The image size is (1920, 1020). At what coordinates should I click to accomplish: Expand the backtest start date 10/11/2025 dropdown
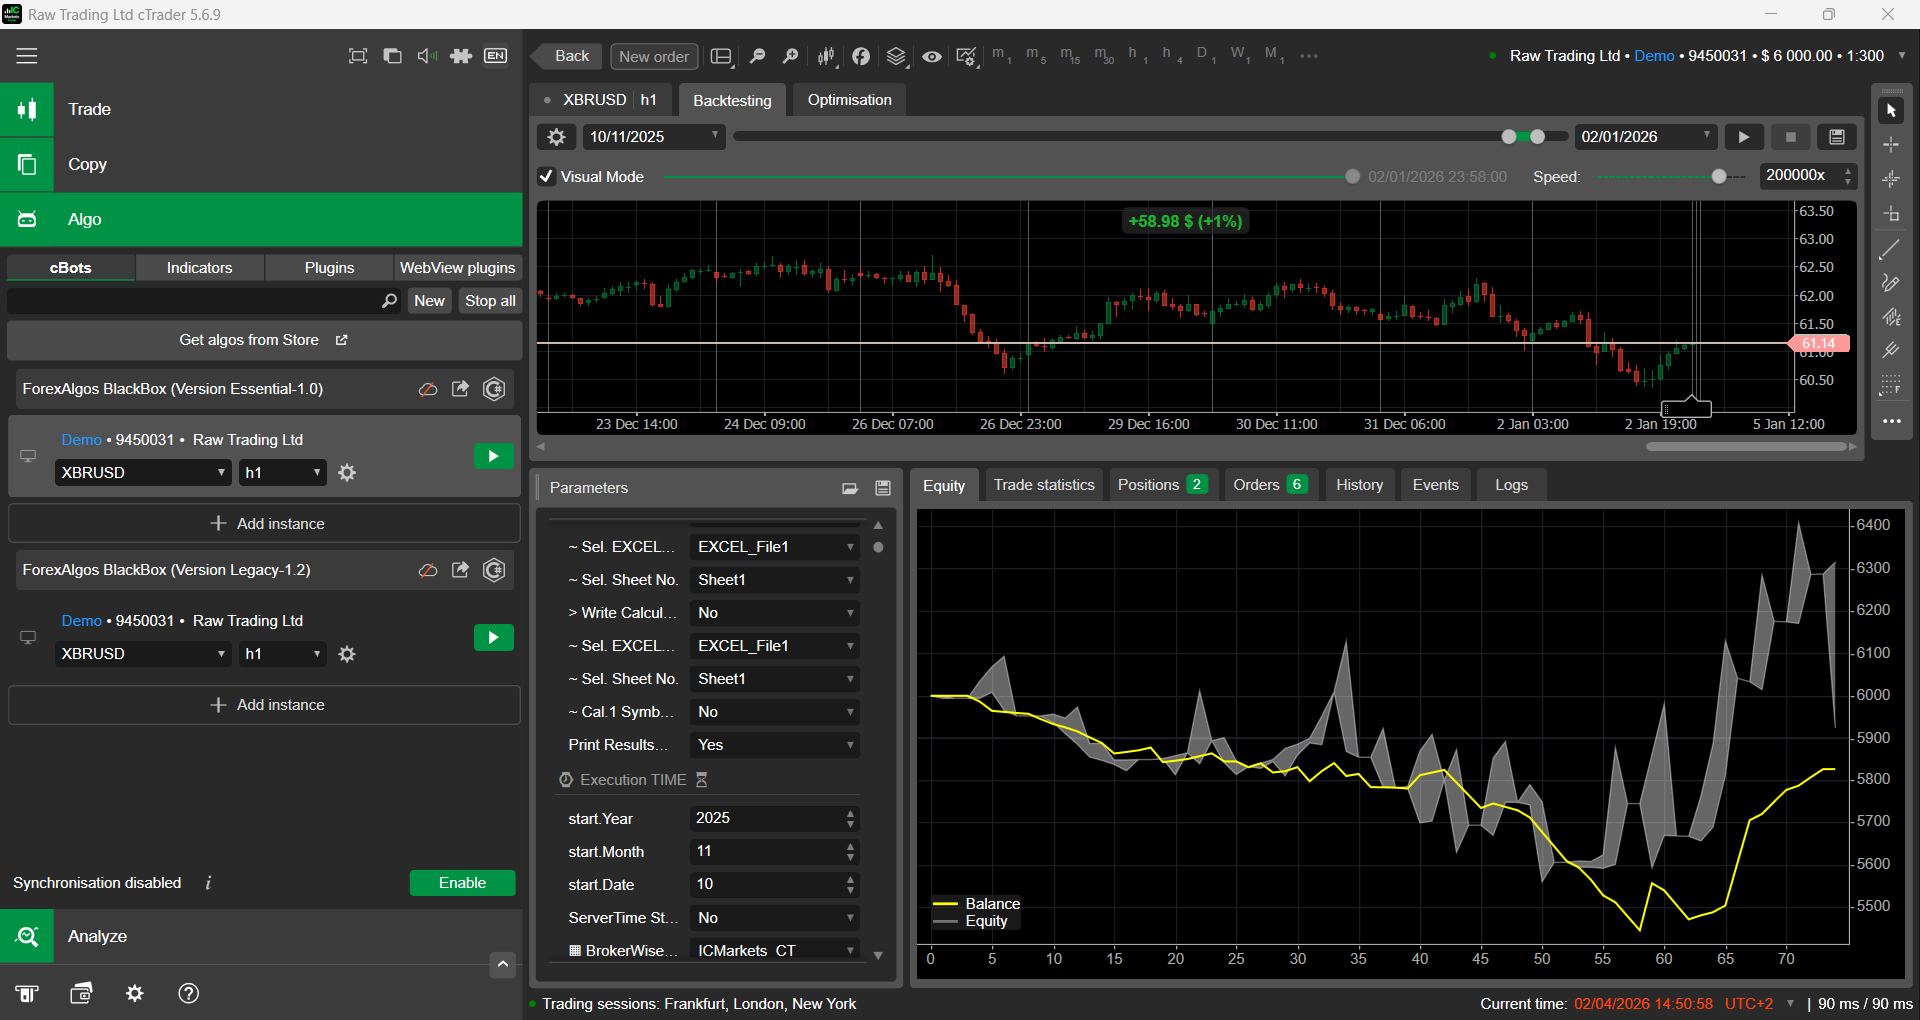click(x=654, y=137)
